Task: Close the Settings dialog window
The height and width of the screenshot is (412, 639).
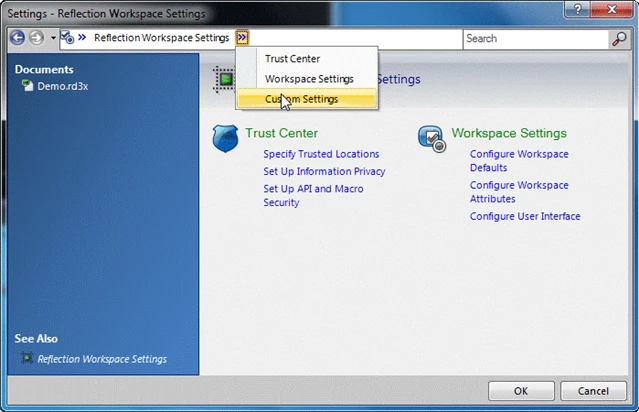Action: tap(612, 9)
